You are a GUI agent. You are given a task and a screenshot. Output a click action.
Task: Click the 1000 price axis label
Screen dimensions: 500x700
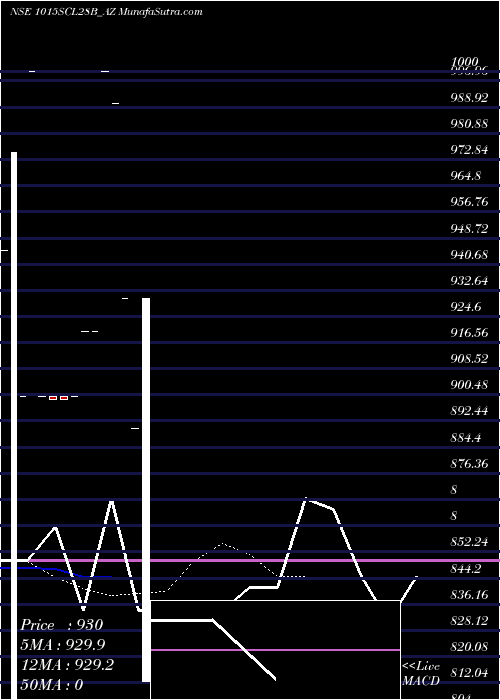pos(465,61)
